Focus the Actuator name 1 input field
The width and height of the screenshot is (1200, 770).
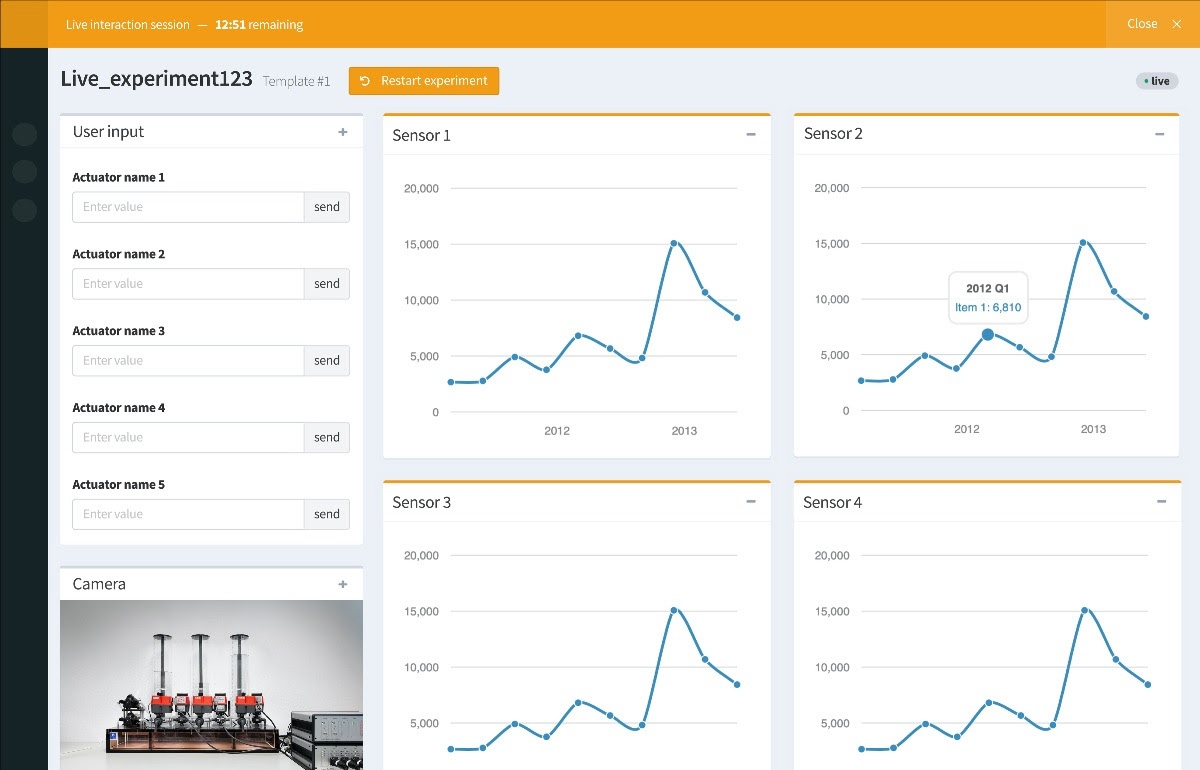tap(188, 207)
